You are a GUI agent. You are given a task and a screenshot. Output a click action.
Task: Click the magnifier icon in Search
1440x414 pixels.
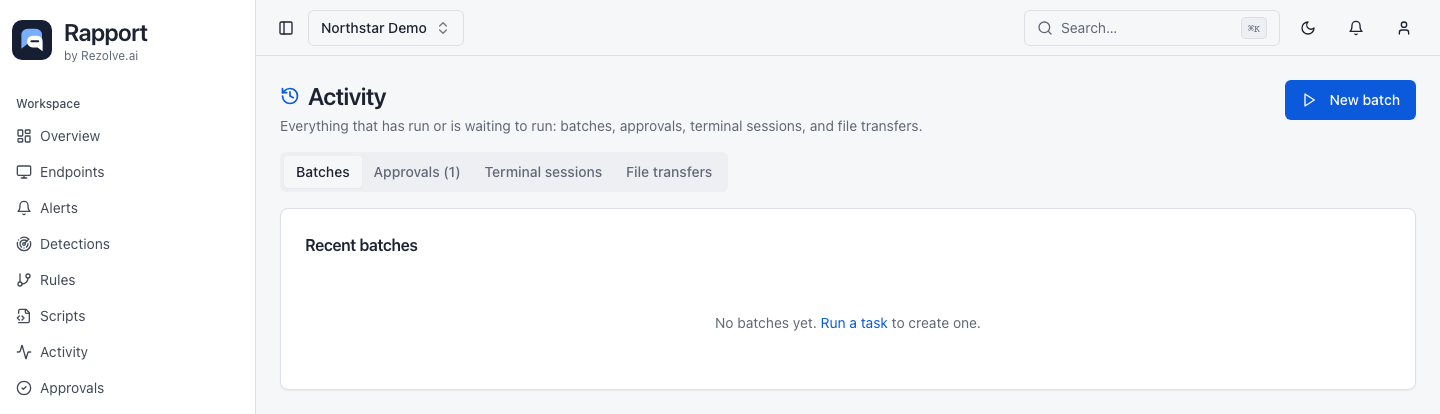(1045, 28)
